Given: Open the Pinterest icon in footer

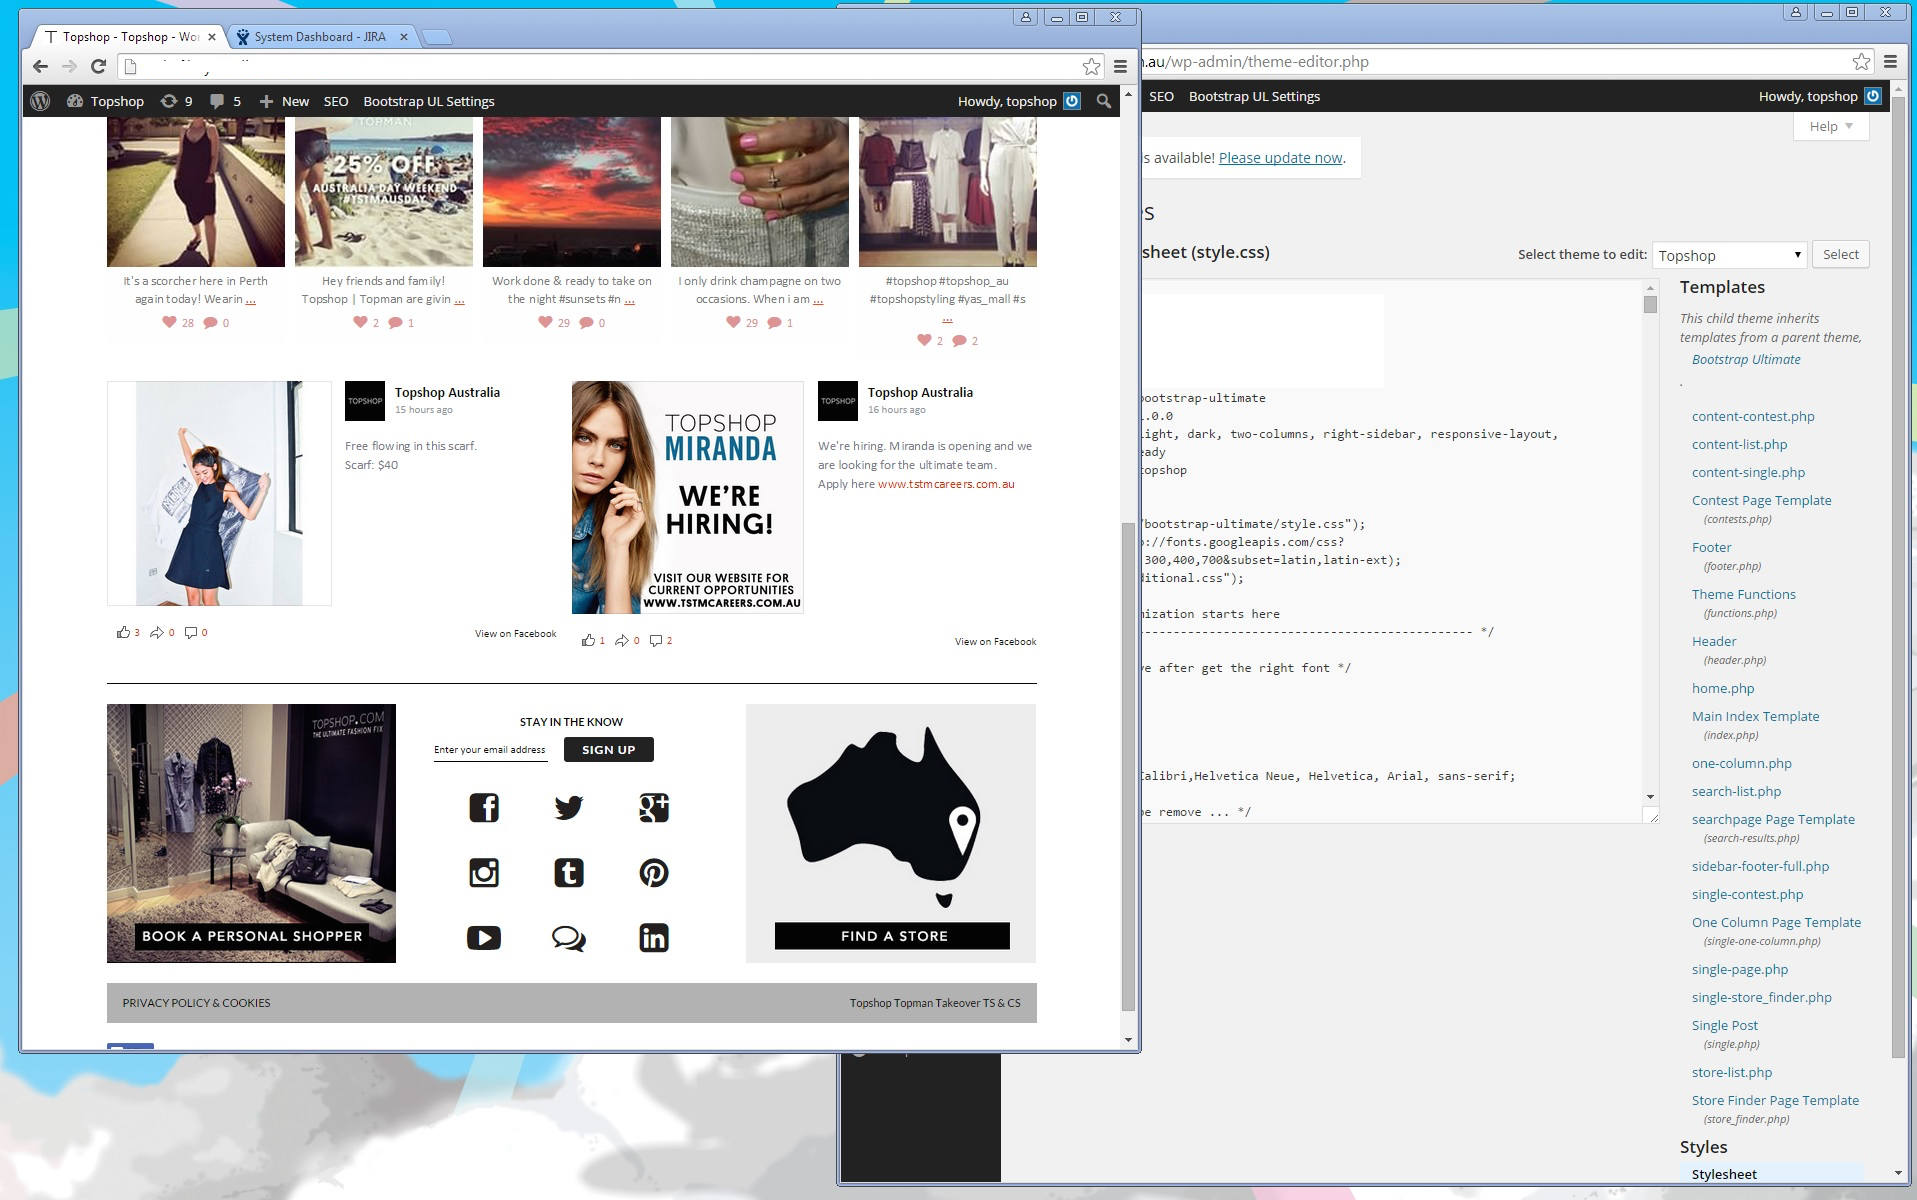Looking at the screenshot, I should pyautogui.click(x=654, y=872).
